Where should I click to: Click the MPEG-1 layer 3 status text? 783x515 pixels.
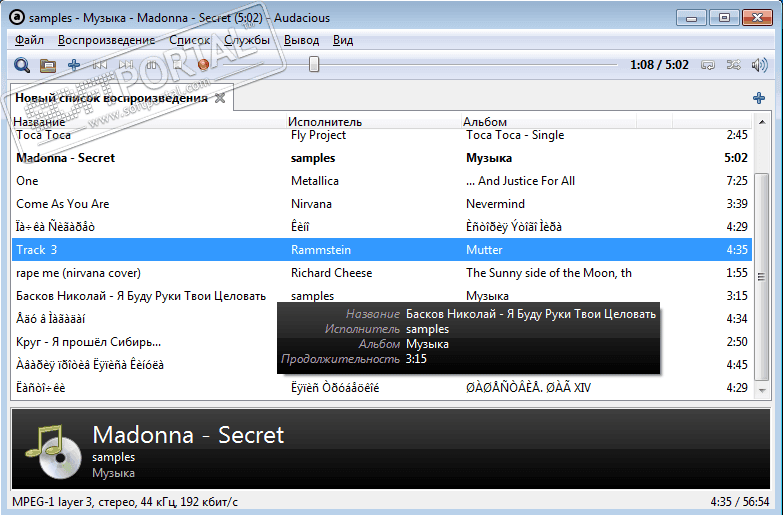[125, 502]
